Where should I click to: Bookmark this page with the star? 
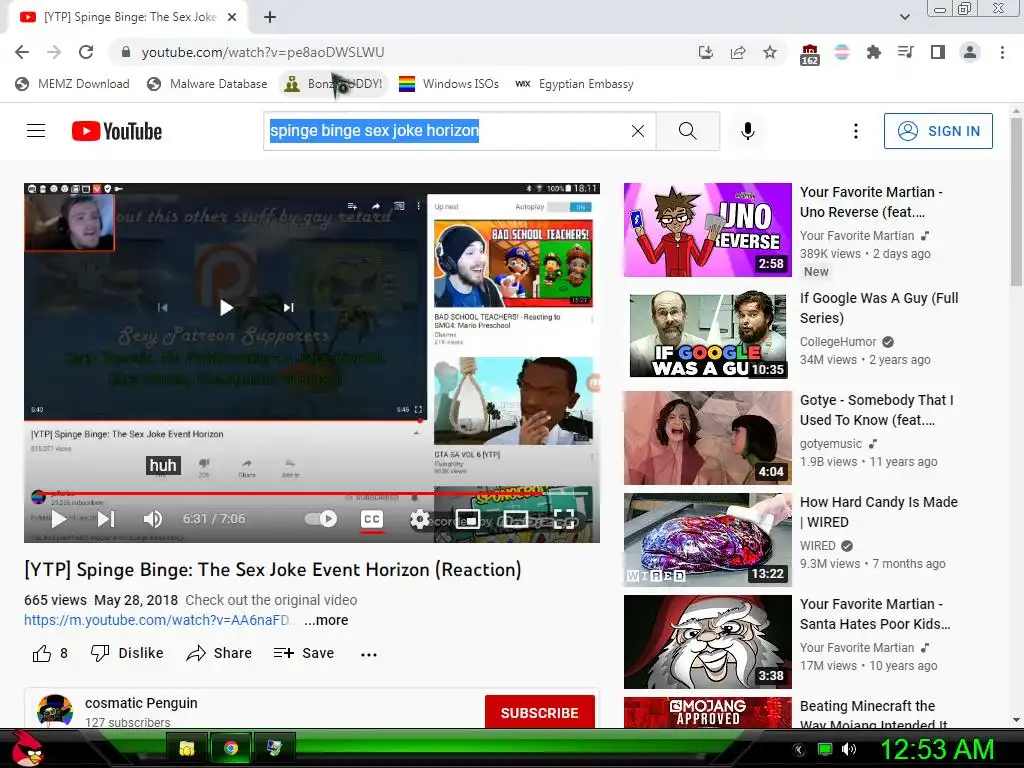770,52
